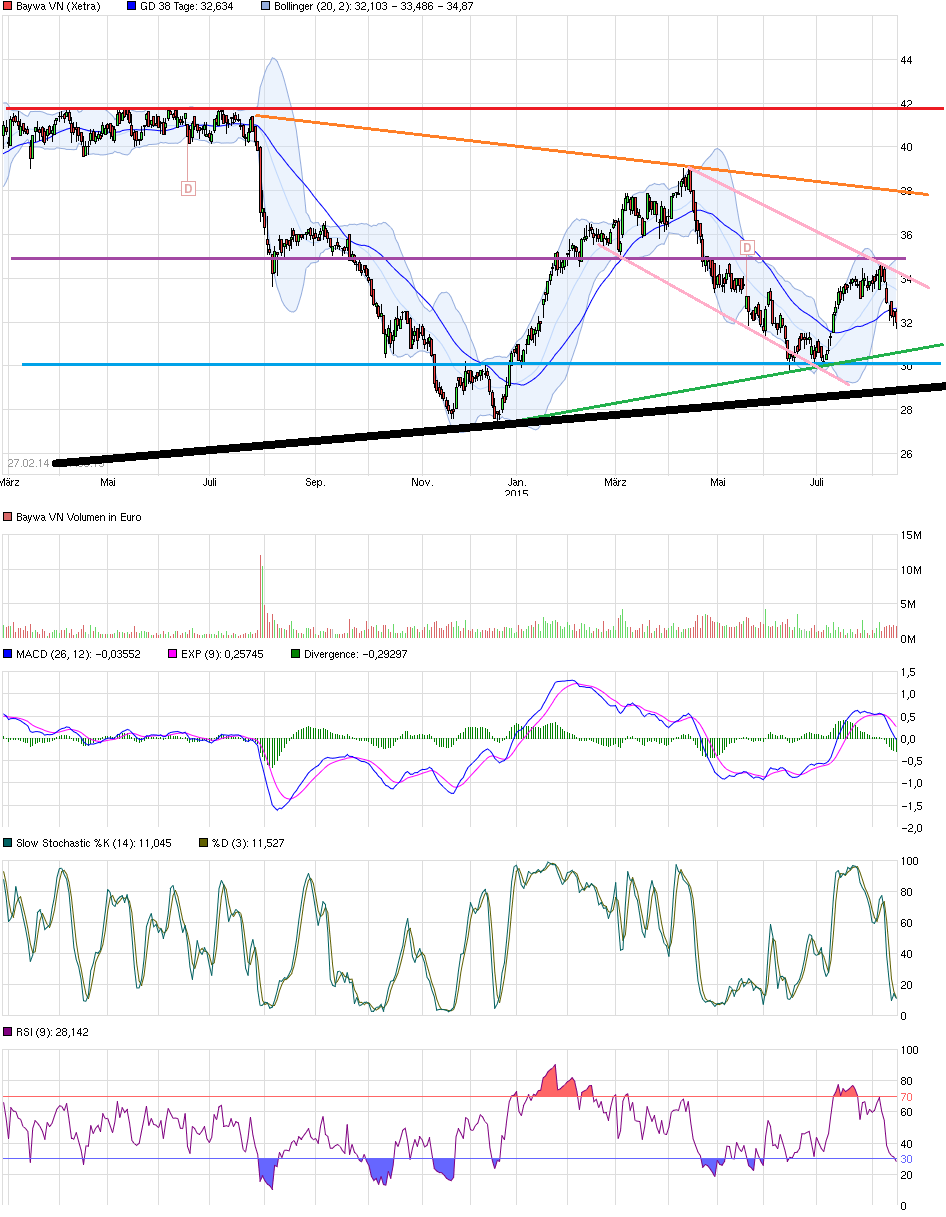Toggle the D dividend marker near Mai 2015
This screenshot has width=946, height=1217.
pyautogui.click(x=746, y=248)
